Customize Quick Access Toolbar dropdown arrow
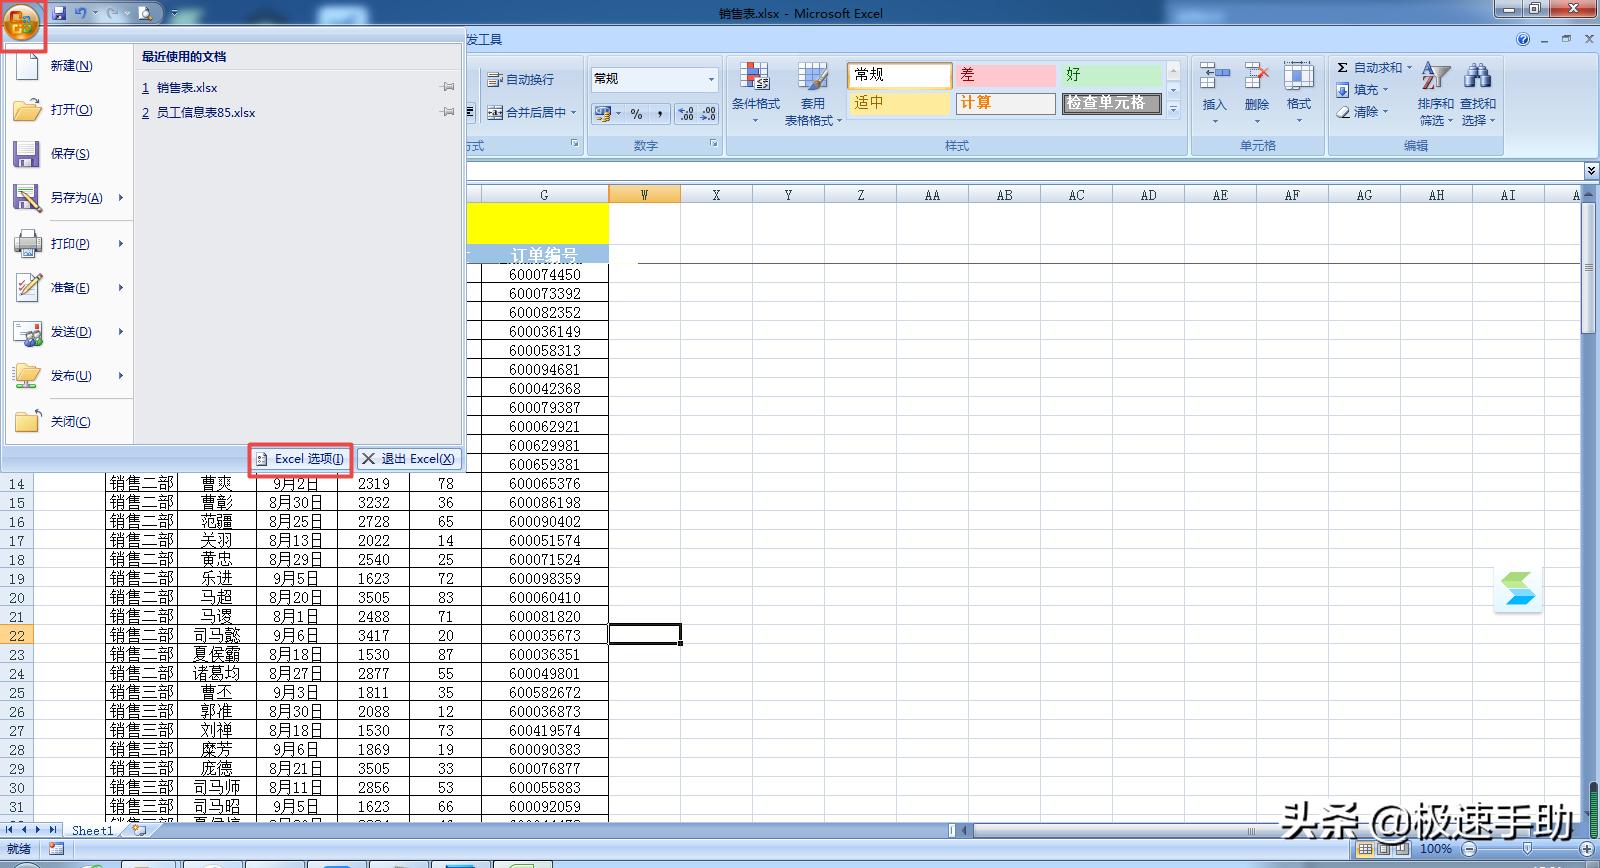 pyautogui.click(x=173, y=13)
